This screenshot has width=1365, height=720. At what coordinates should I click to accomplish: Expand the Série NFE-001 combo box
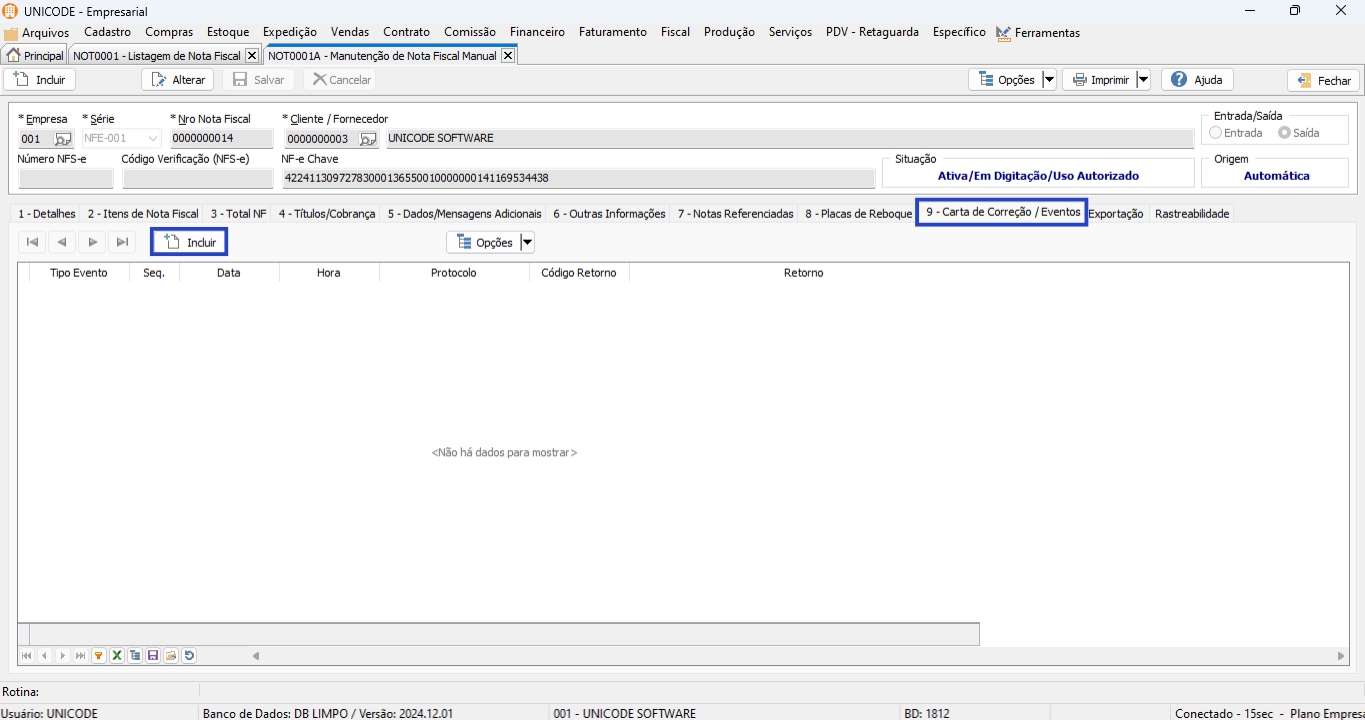click(x=153, y=139)
